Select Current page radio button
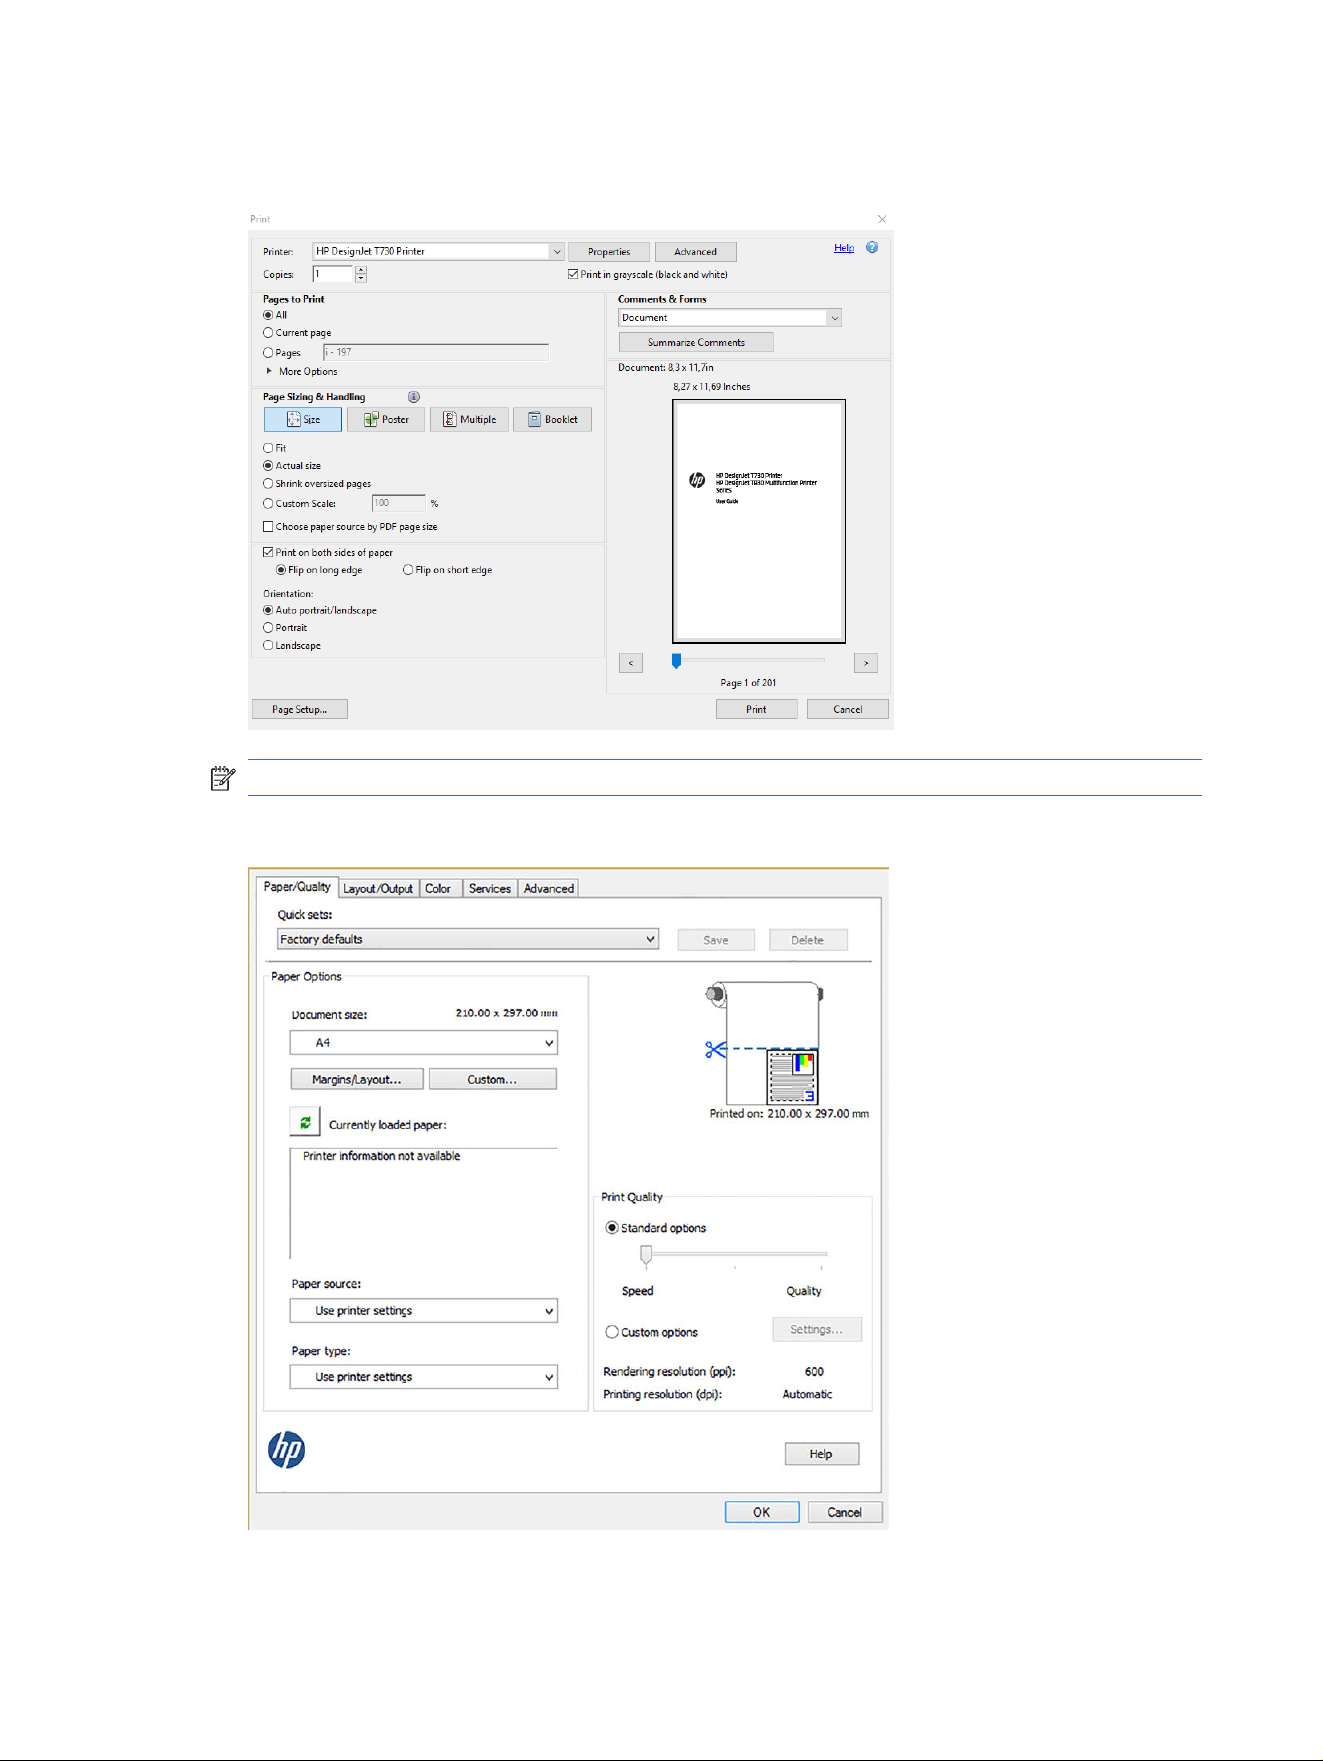The image size is (1323, 1761). tap(268, 333)
